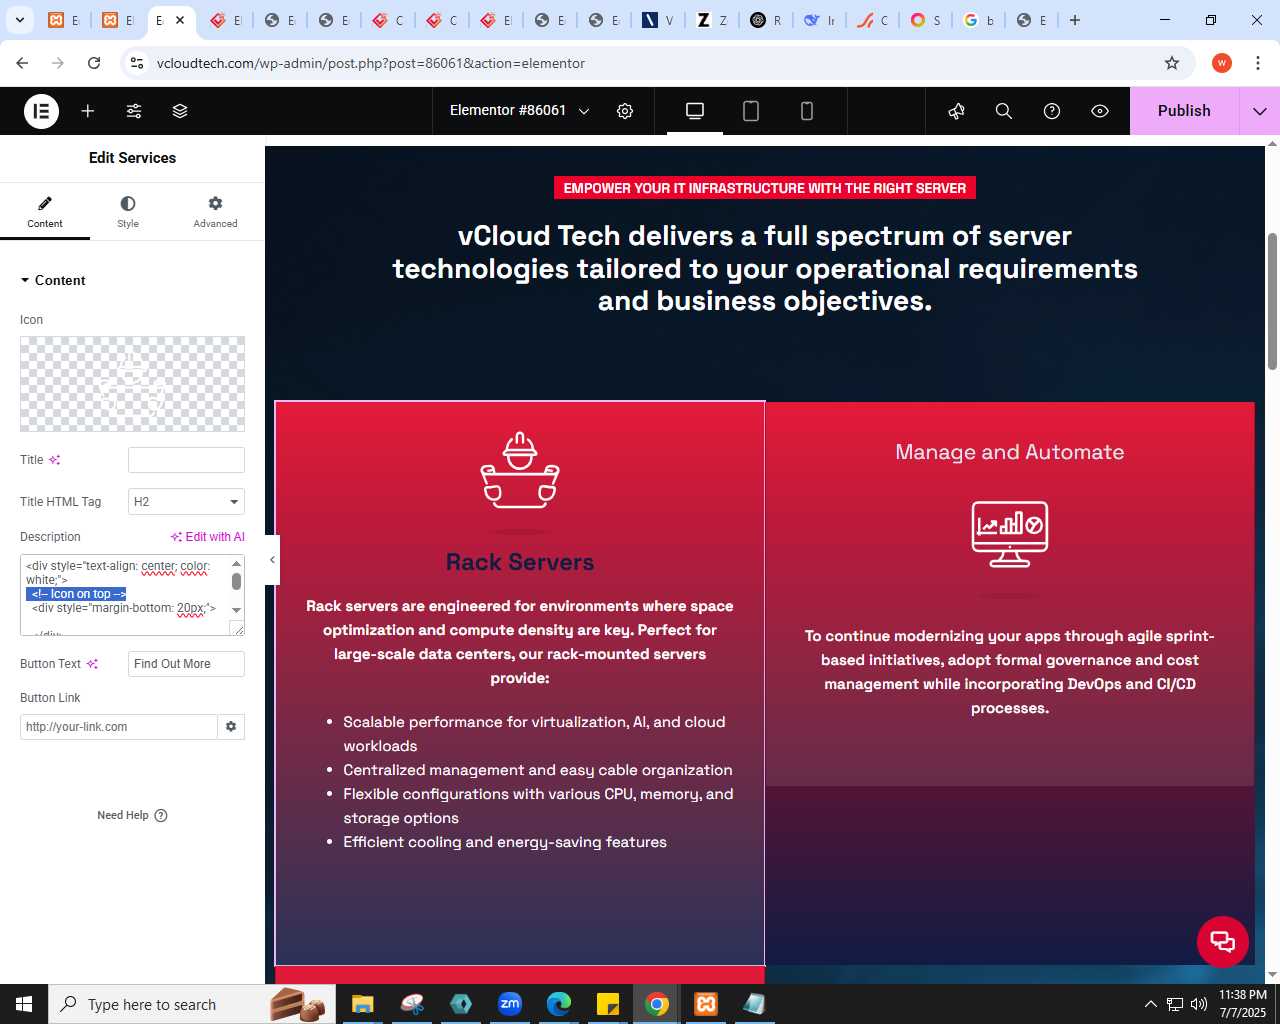The height and width of the screenshot is (1024, 1280).
Task: Open the help question mark icon
Action: pyautogui.click(x=1052, y=111)
